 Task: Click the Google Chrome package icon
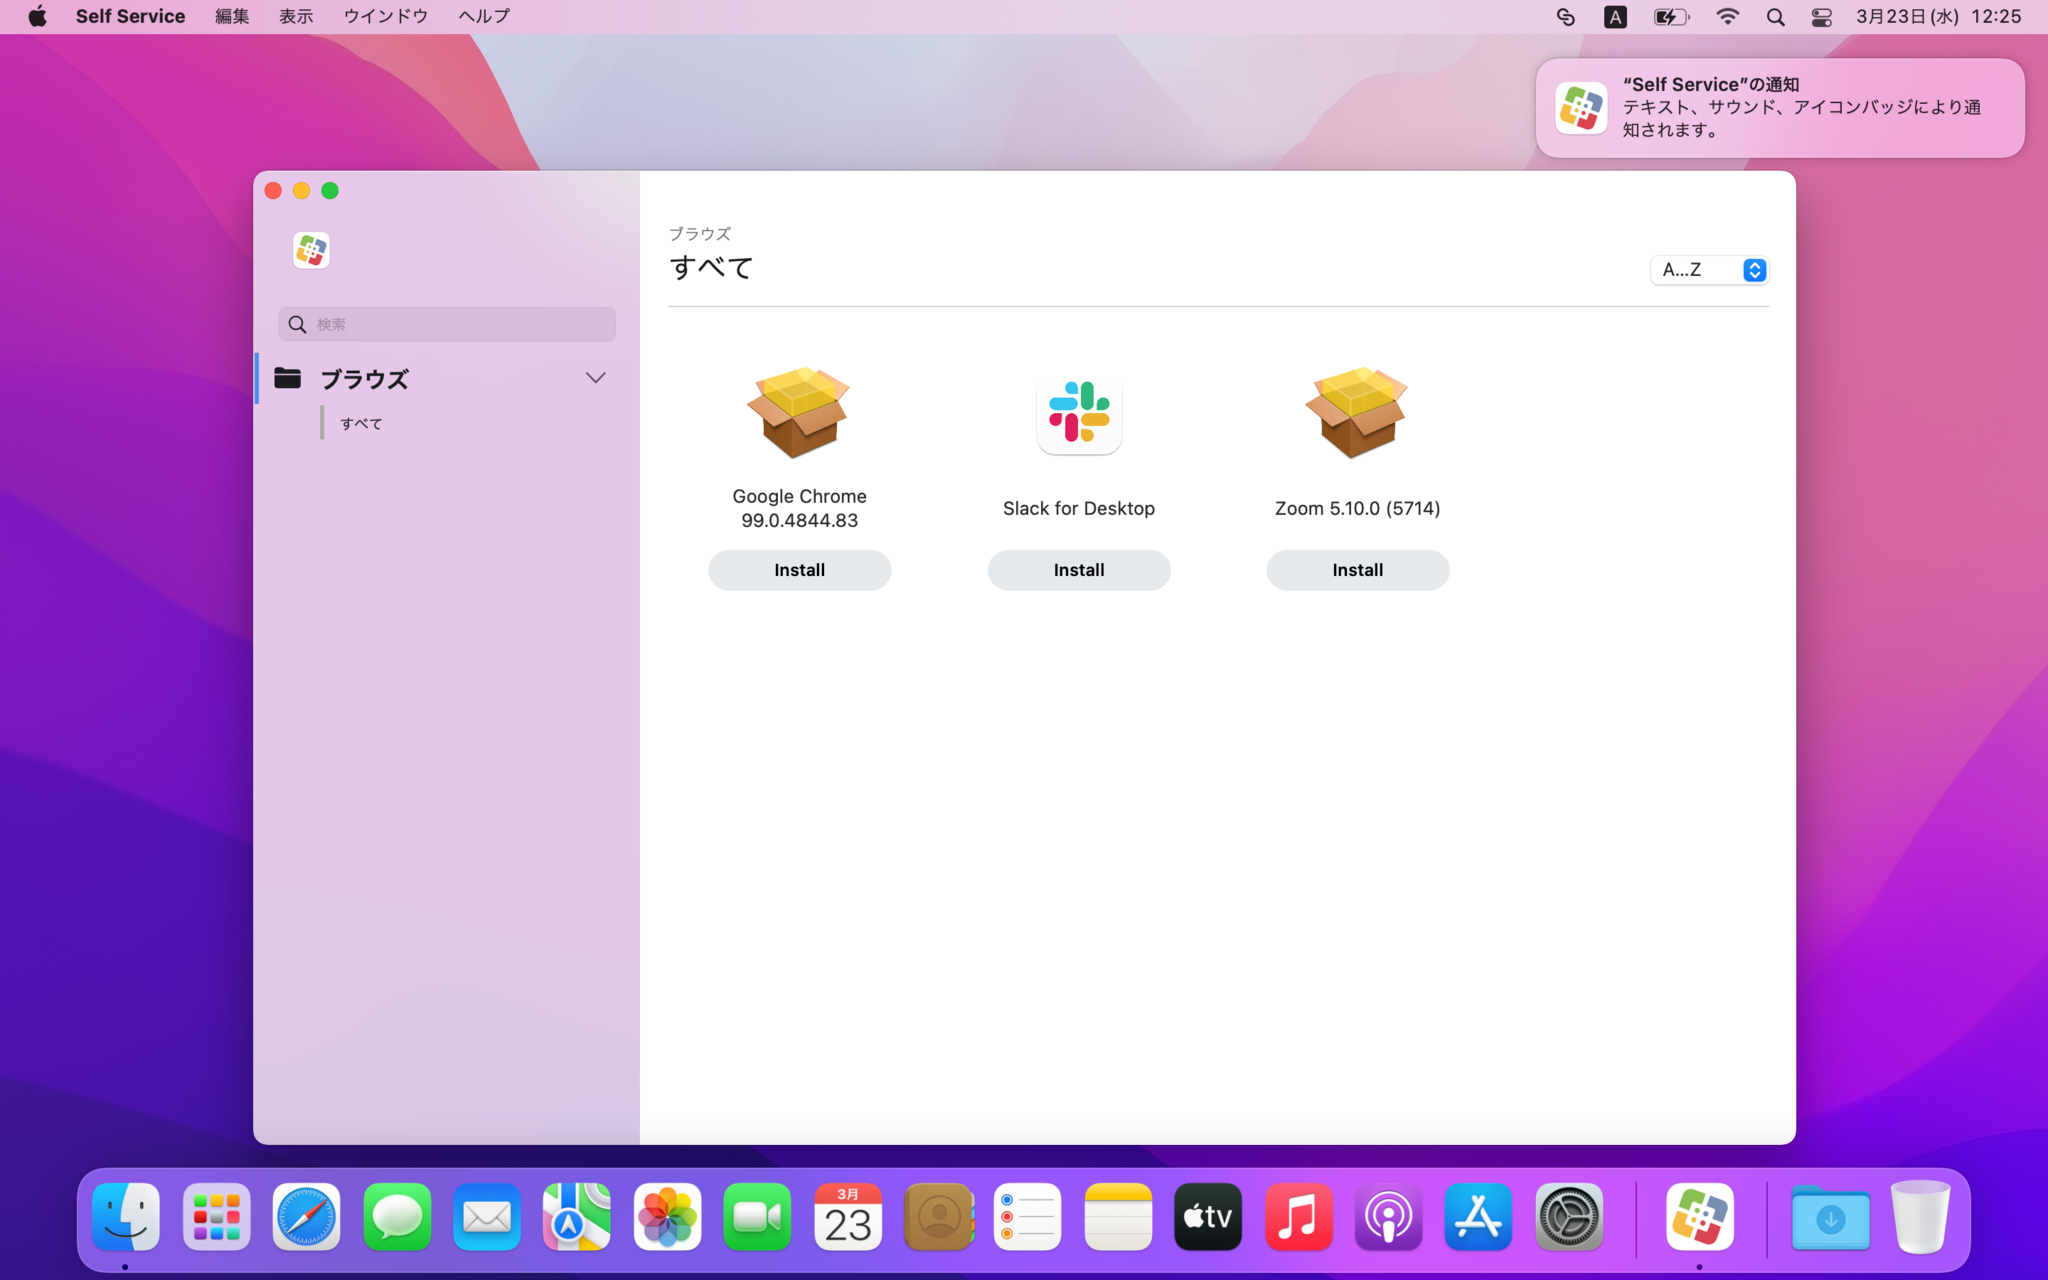(x=799, y=412)
